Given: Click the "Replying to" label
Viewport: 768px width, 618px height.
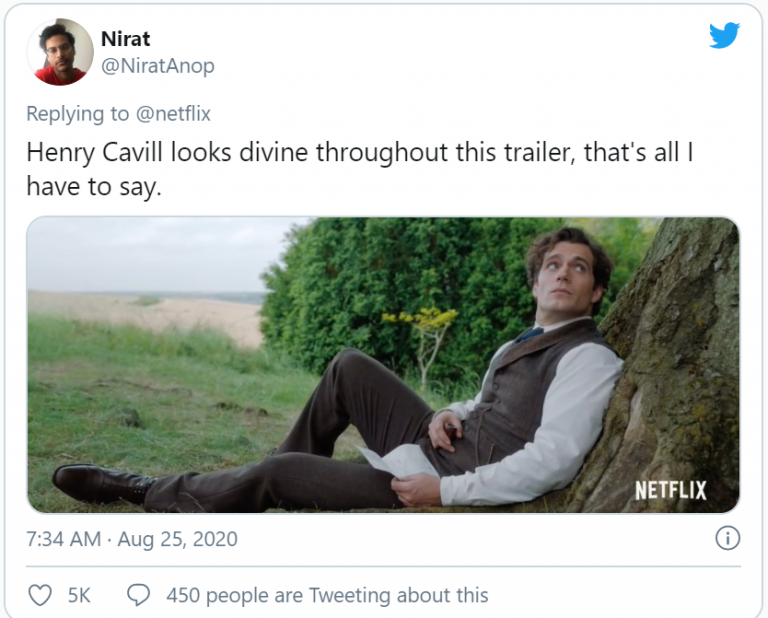Looking at the screenshot, I should tap(78, 113).
